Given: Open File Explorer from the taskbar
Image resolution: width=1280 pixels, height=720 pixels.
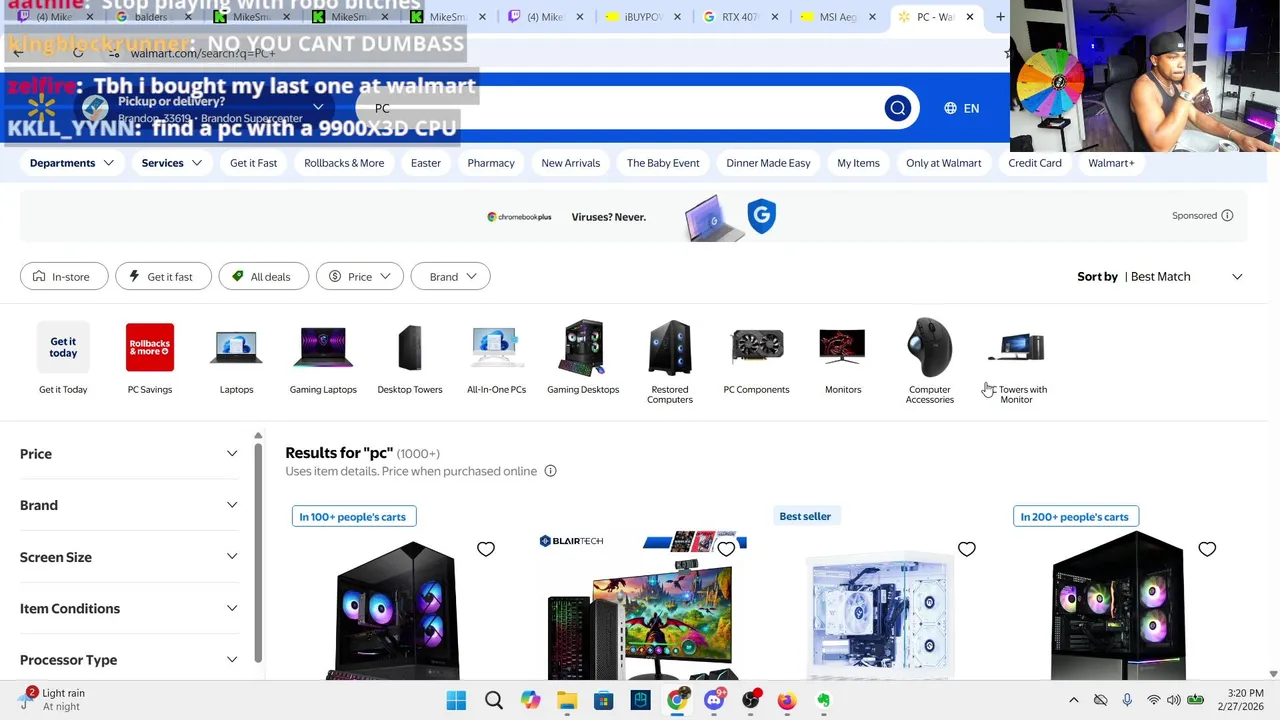Looking at the screenshot, I should (567, 700).
